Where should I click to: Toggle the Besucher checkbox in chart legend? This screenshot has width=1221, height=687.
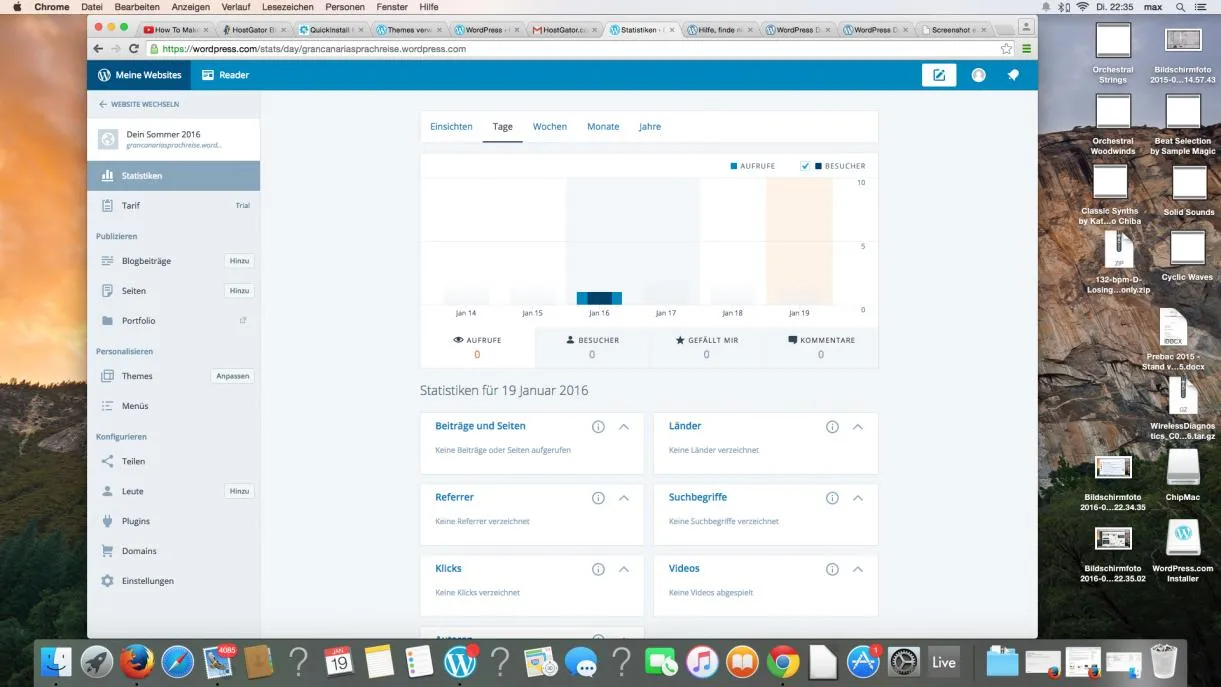[x=806, y=166]
